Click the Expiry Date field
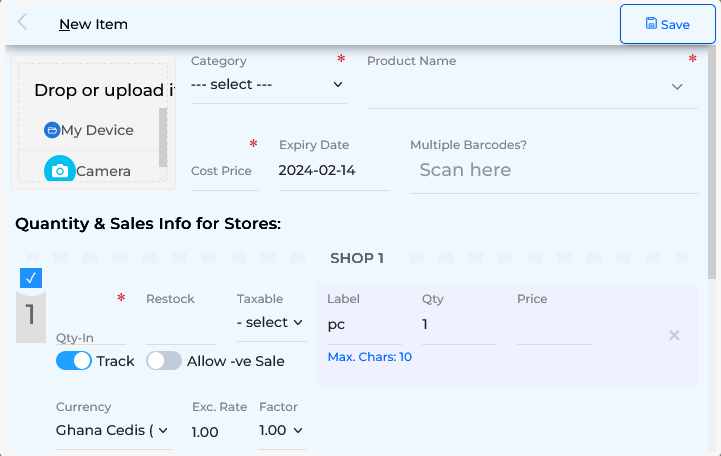The height and width of the screenshot is (456, 721). coord(332,170)
